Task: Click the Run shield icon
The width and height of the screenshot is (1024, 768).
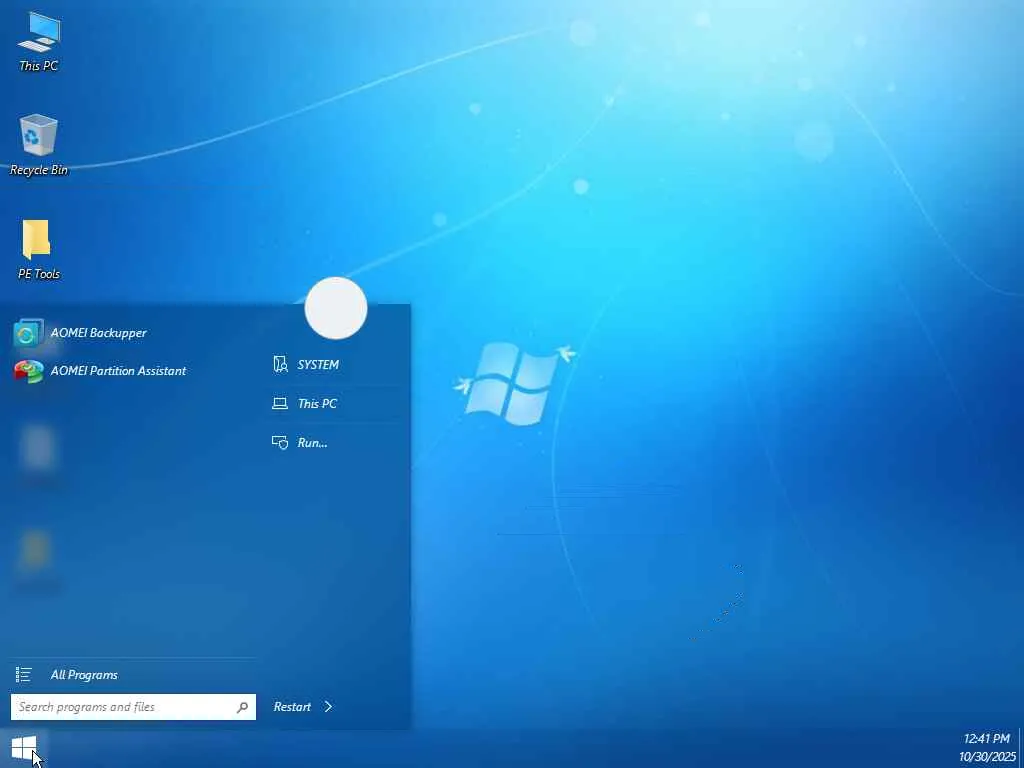Action: [280, 443]
